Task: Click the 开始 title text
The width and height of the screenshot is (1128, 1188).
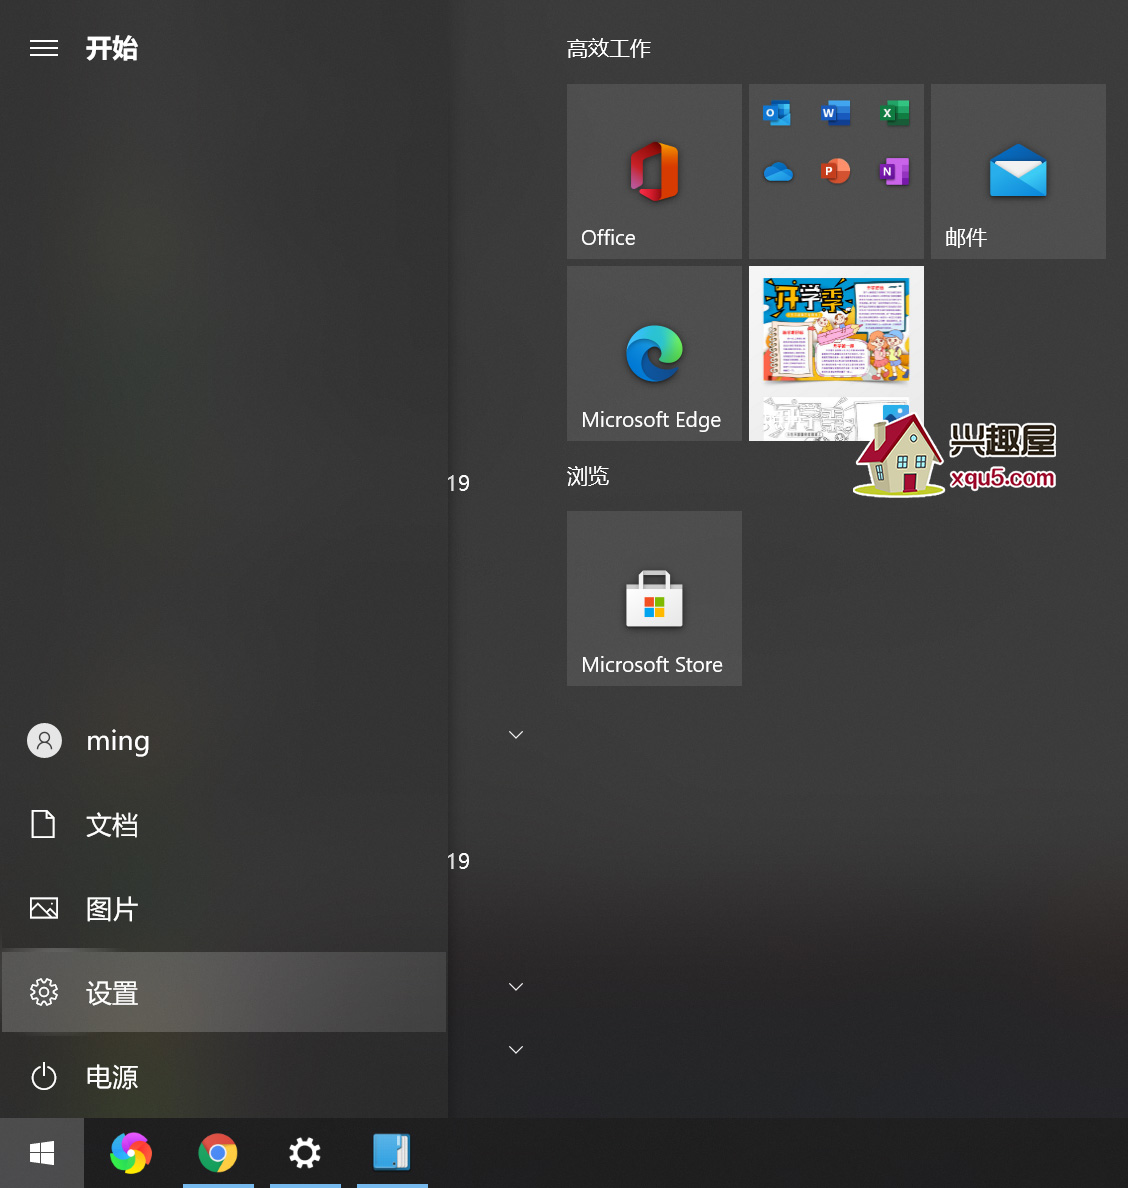Action: click(x=111, y=48)
